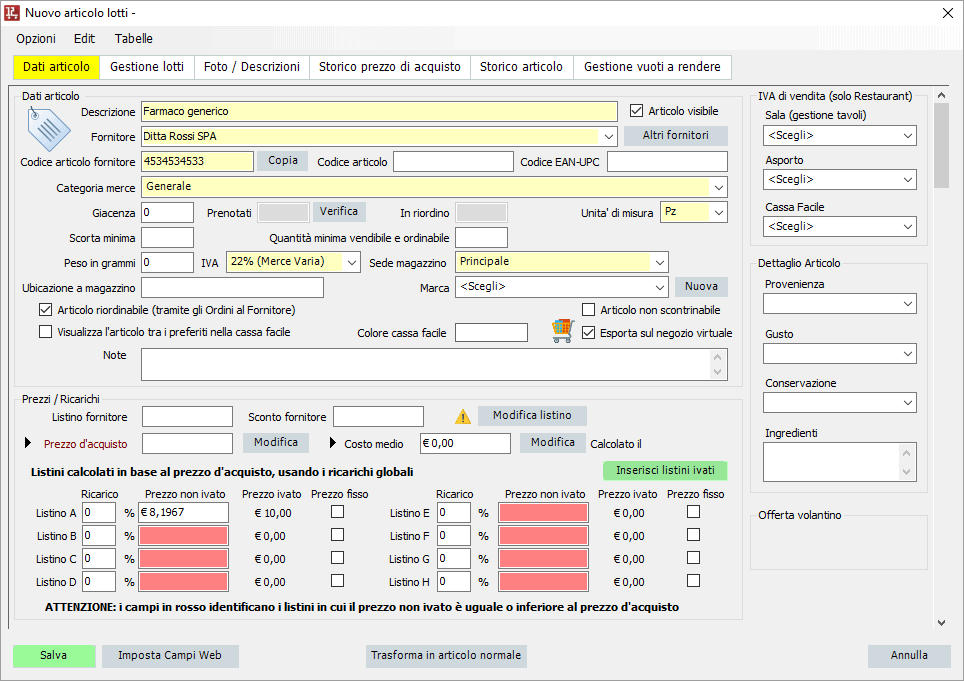The image size is (964, 681).
Task: Click Altri fornitori button
Action: coord(676,135)
